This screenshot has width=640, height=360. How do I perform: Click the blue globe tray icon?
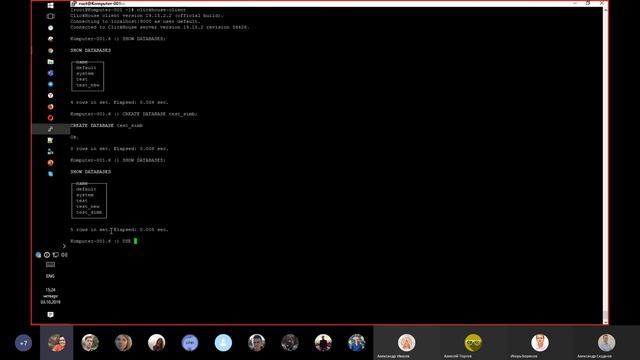(x=38, y=255)
